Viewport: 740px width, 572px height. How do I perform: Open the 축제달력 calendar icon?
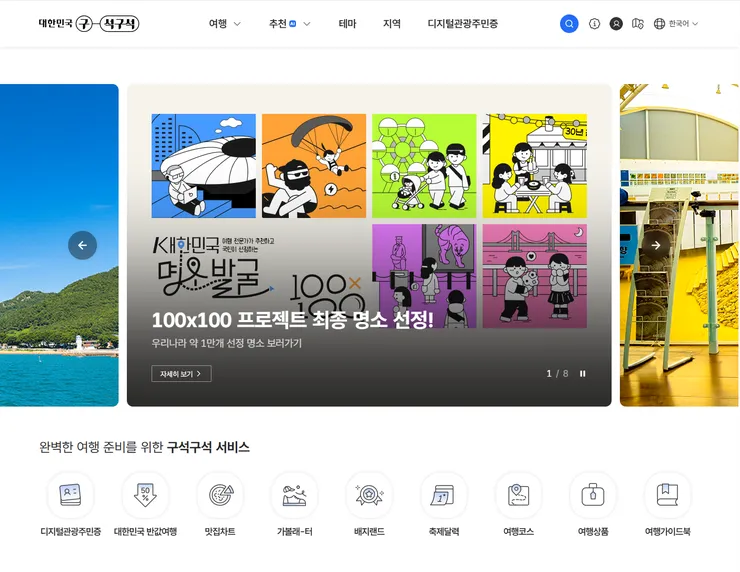pyautogui.click(x=444, y=495)
